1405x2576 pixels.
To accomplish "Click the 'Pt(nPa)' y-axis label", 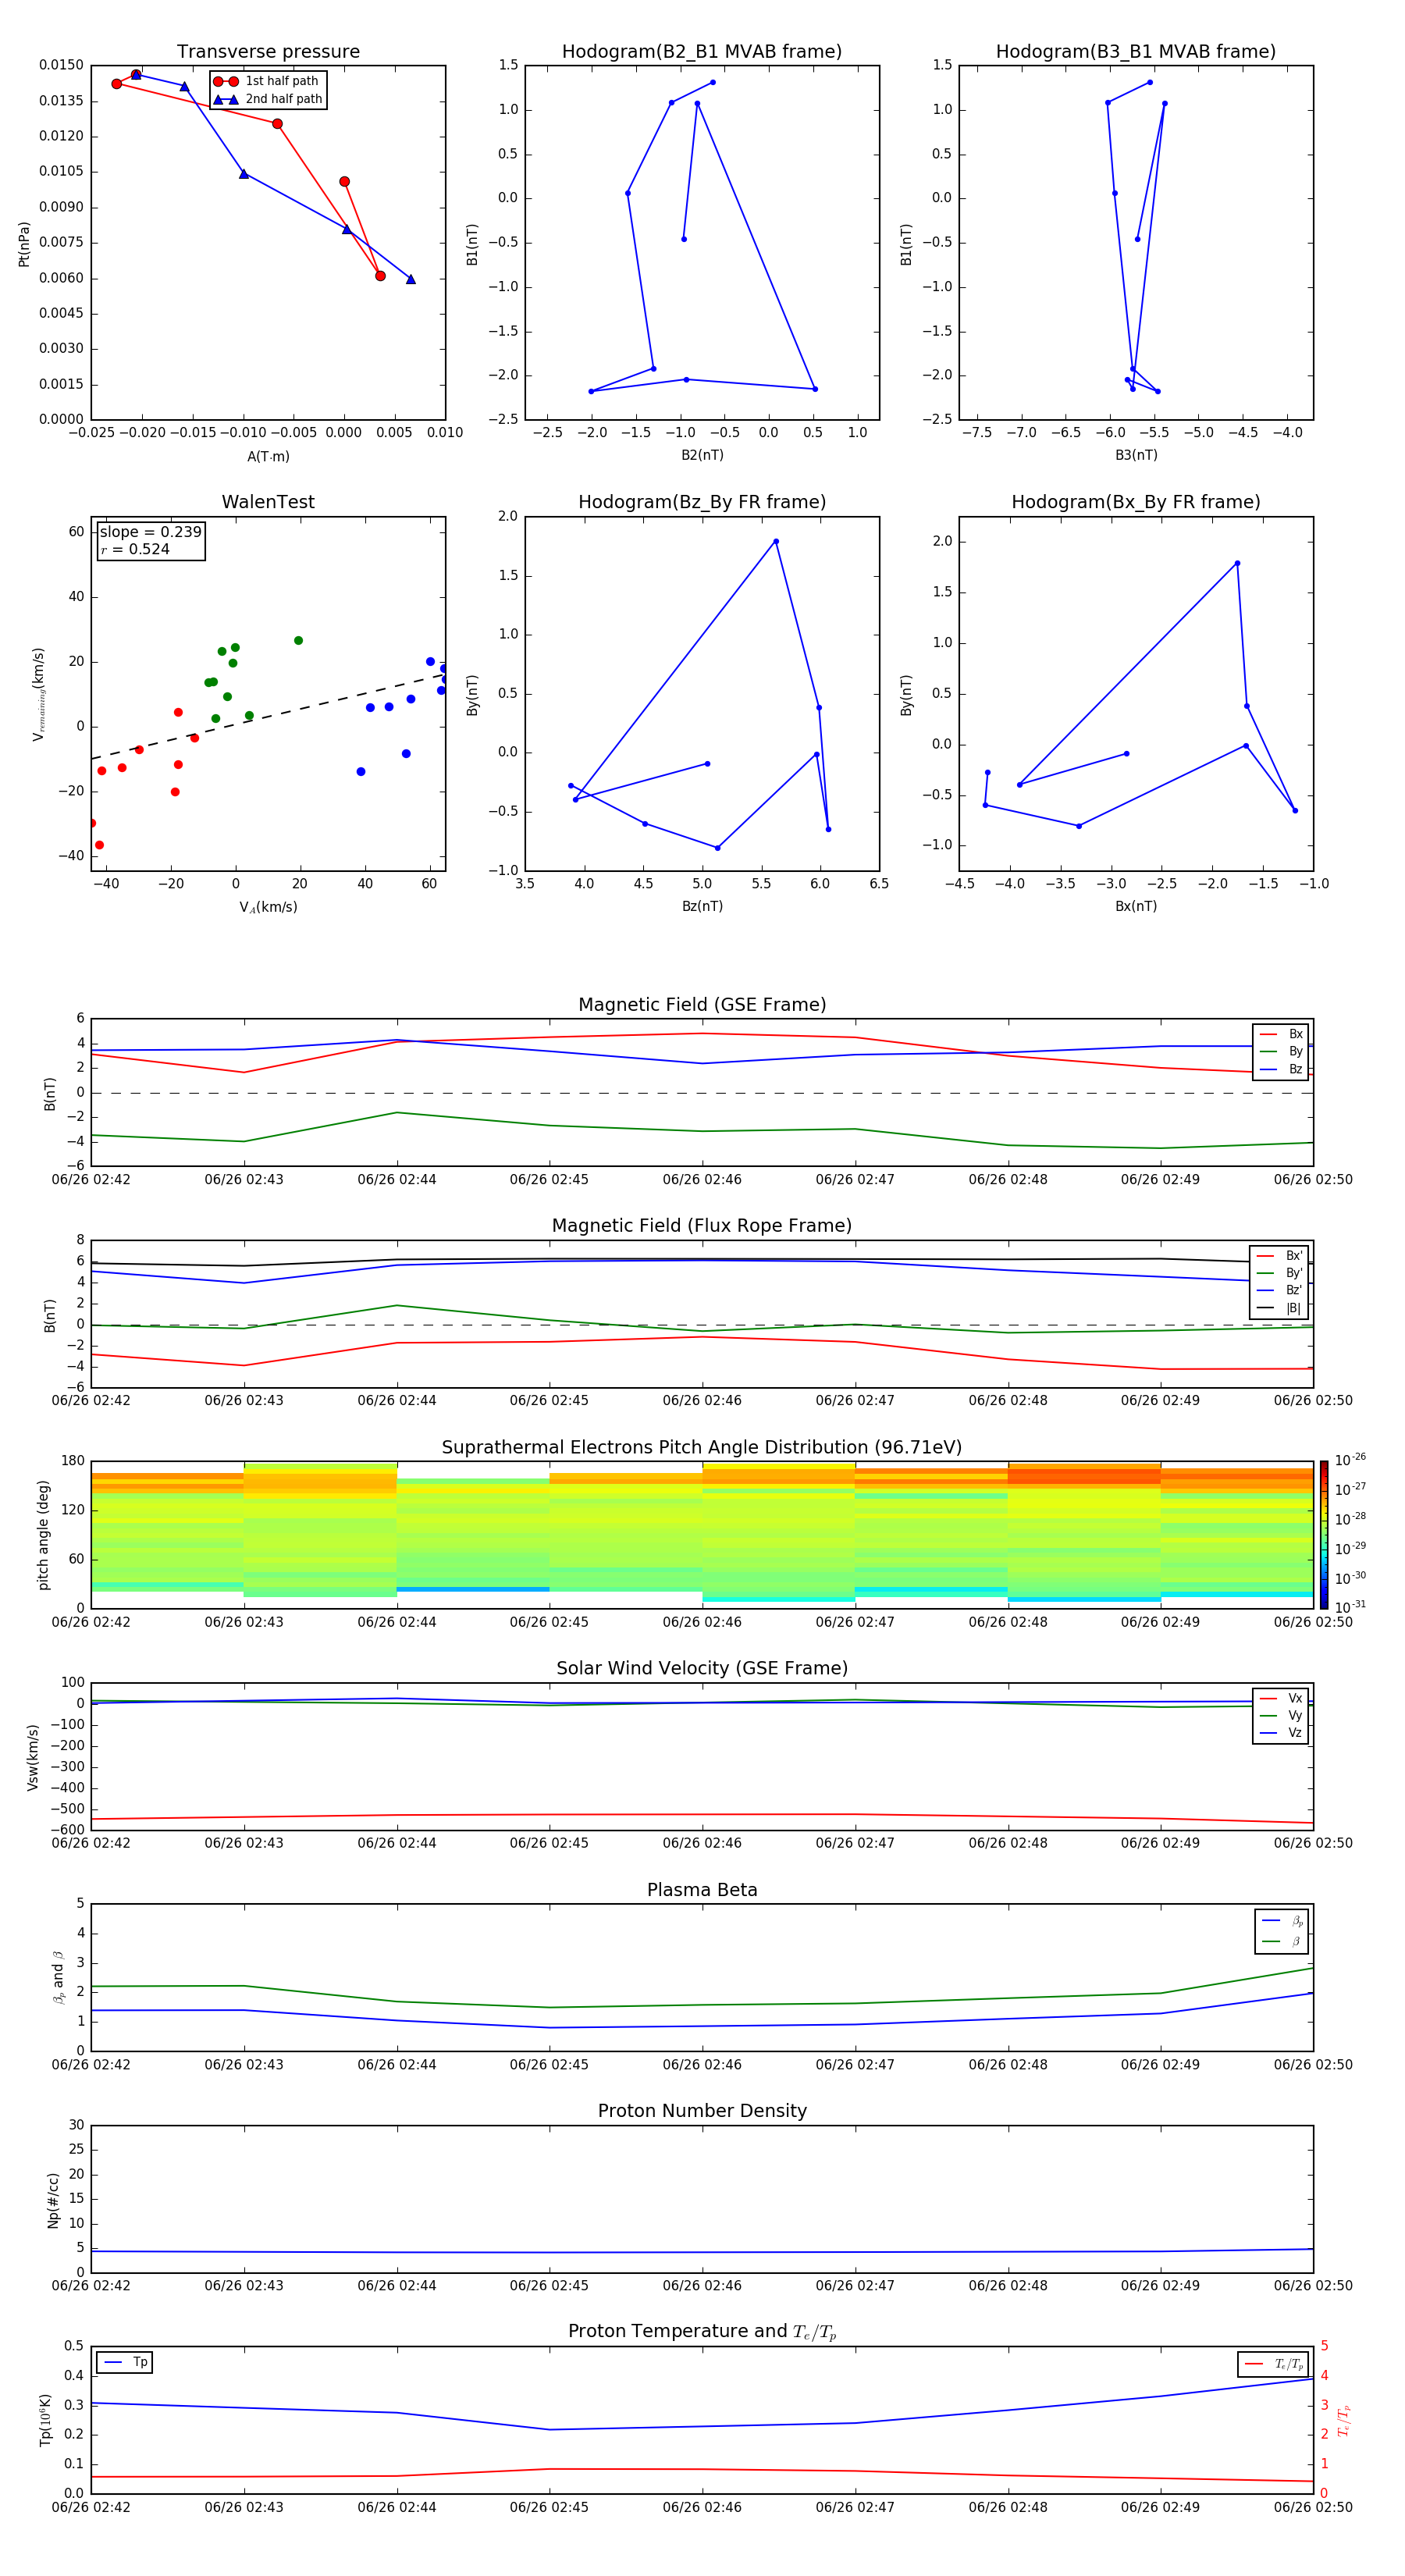I will pyautogui.click(x=24, y=244).
